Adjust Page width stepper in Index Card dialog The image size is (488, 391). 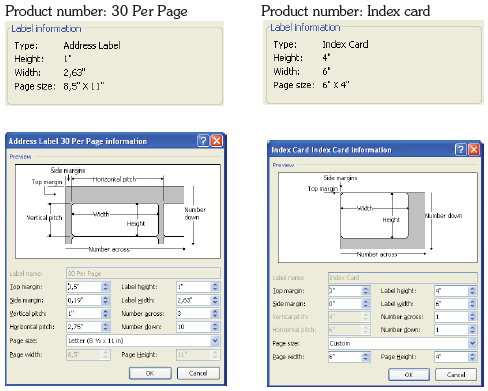pos(366,357)
